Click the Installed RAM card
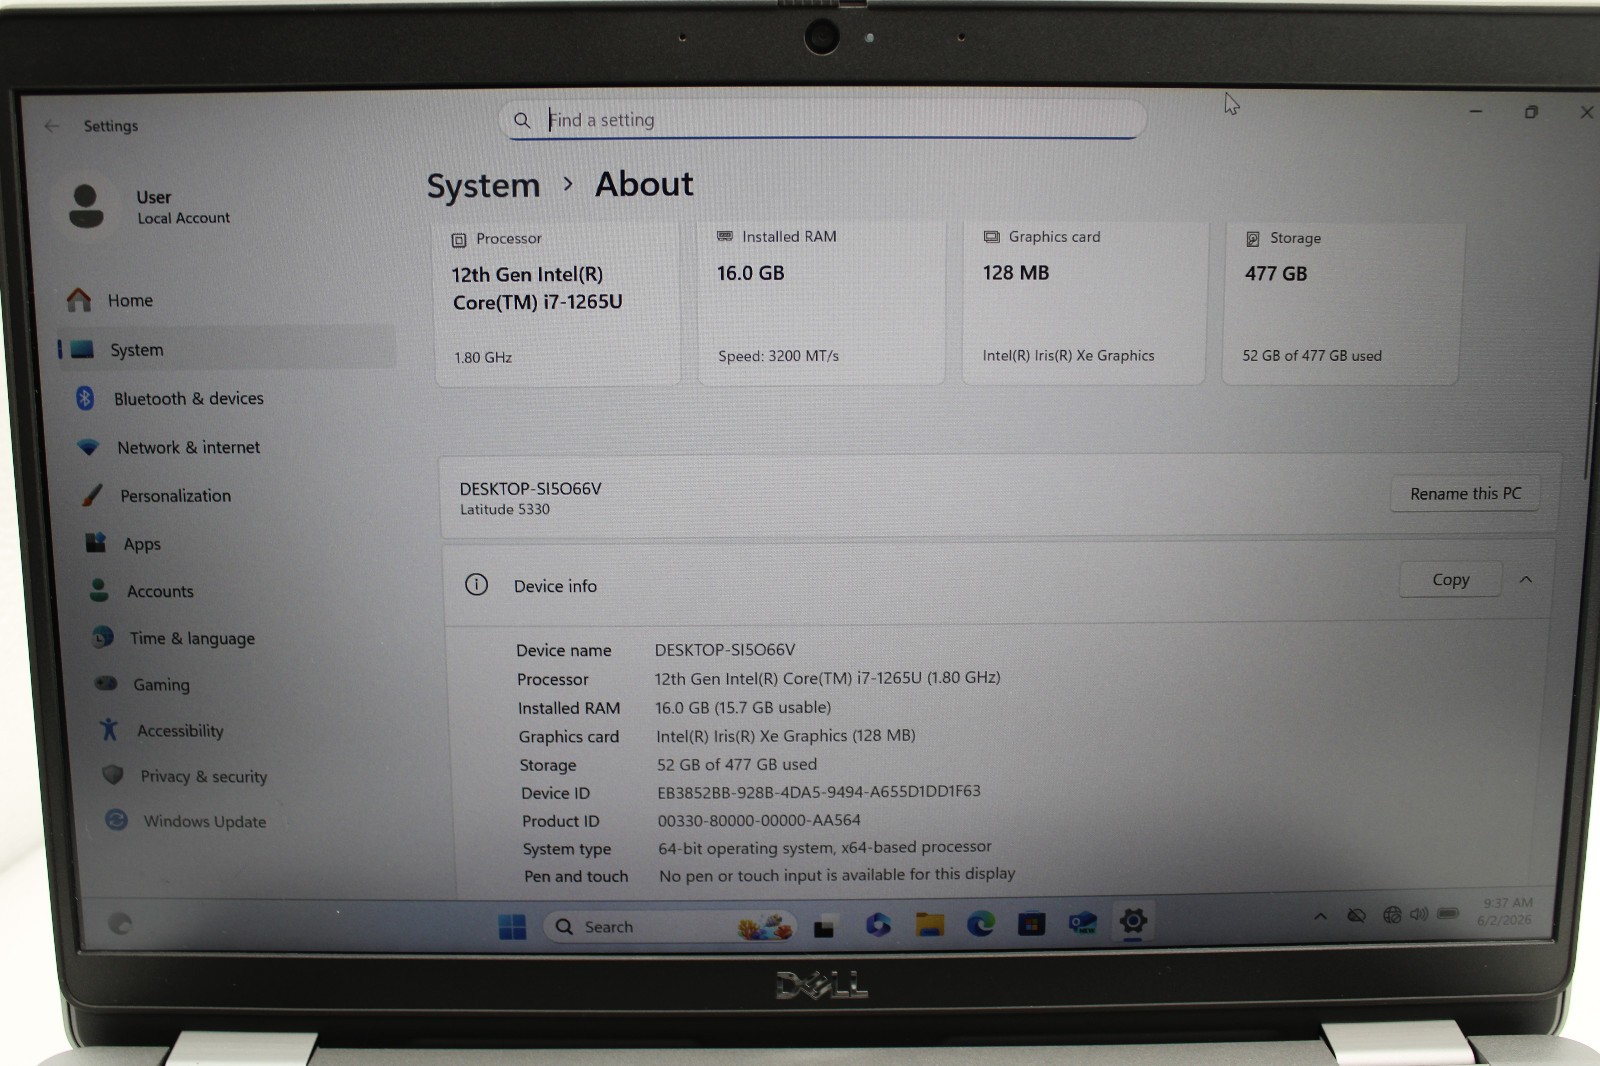 (821, 302)
